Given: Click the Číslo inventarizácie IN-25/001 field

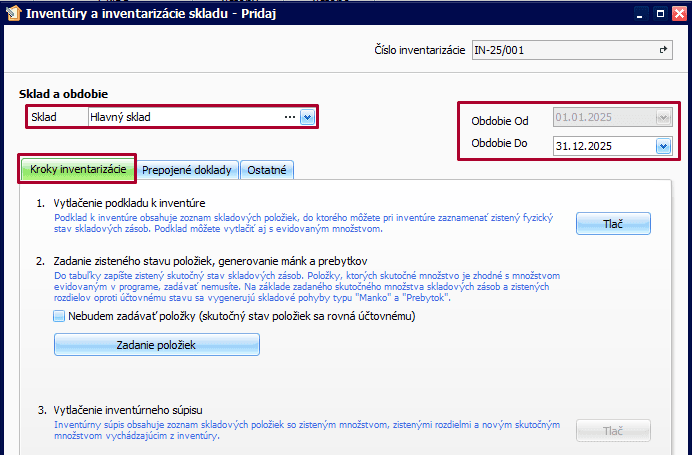Looking at the screenshot, I should (x=560, y=49).
